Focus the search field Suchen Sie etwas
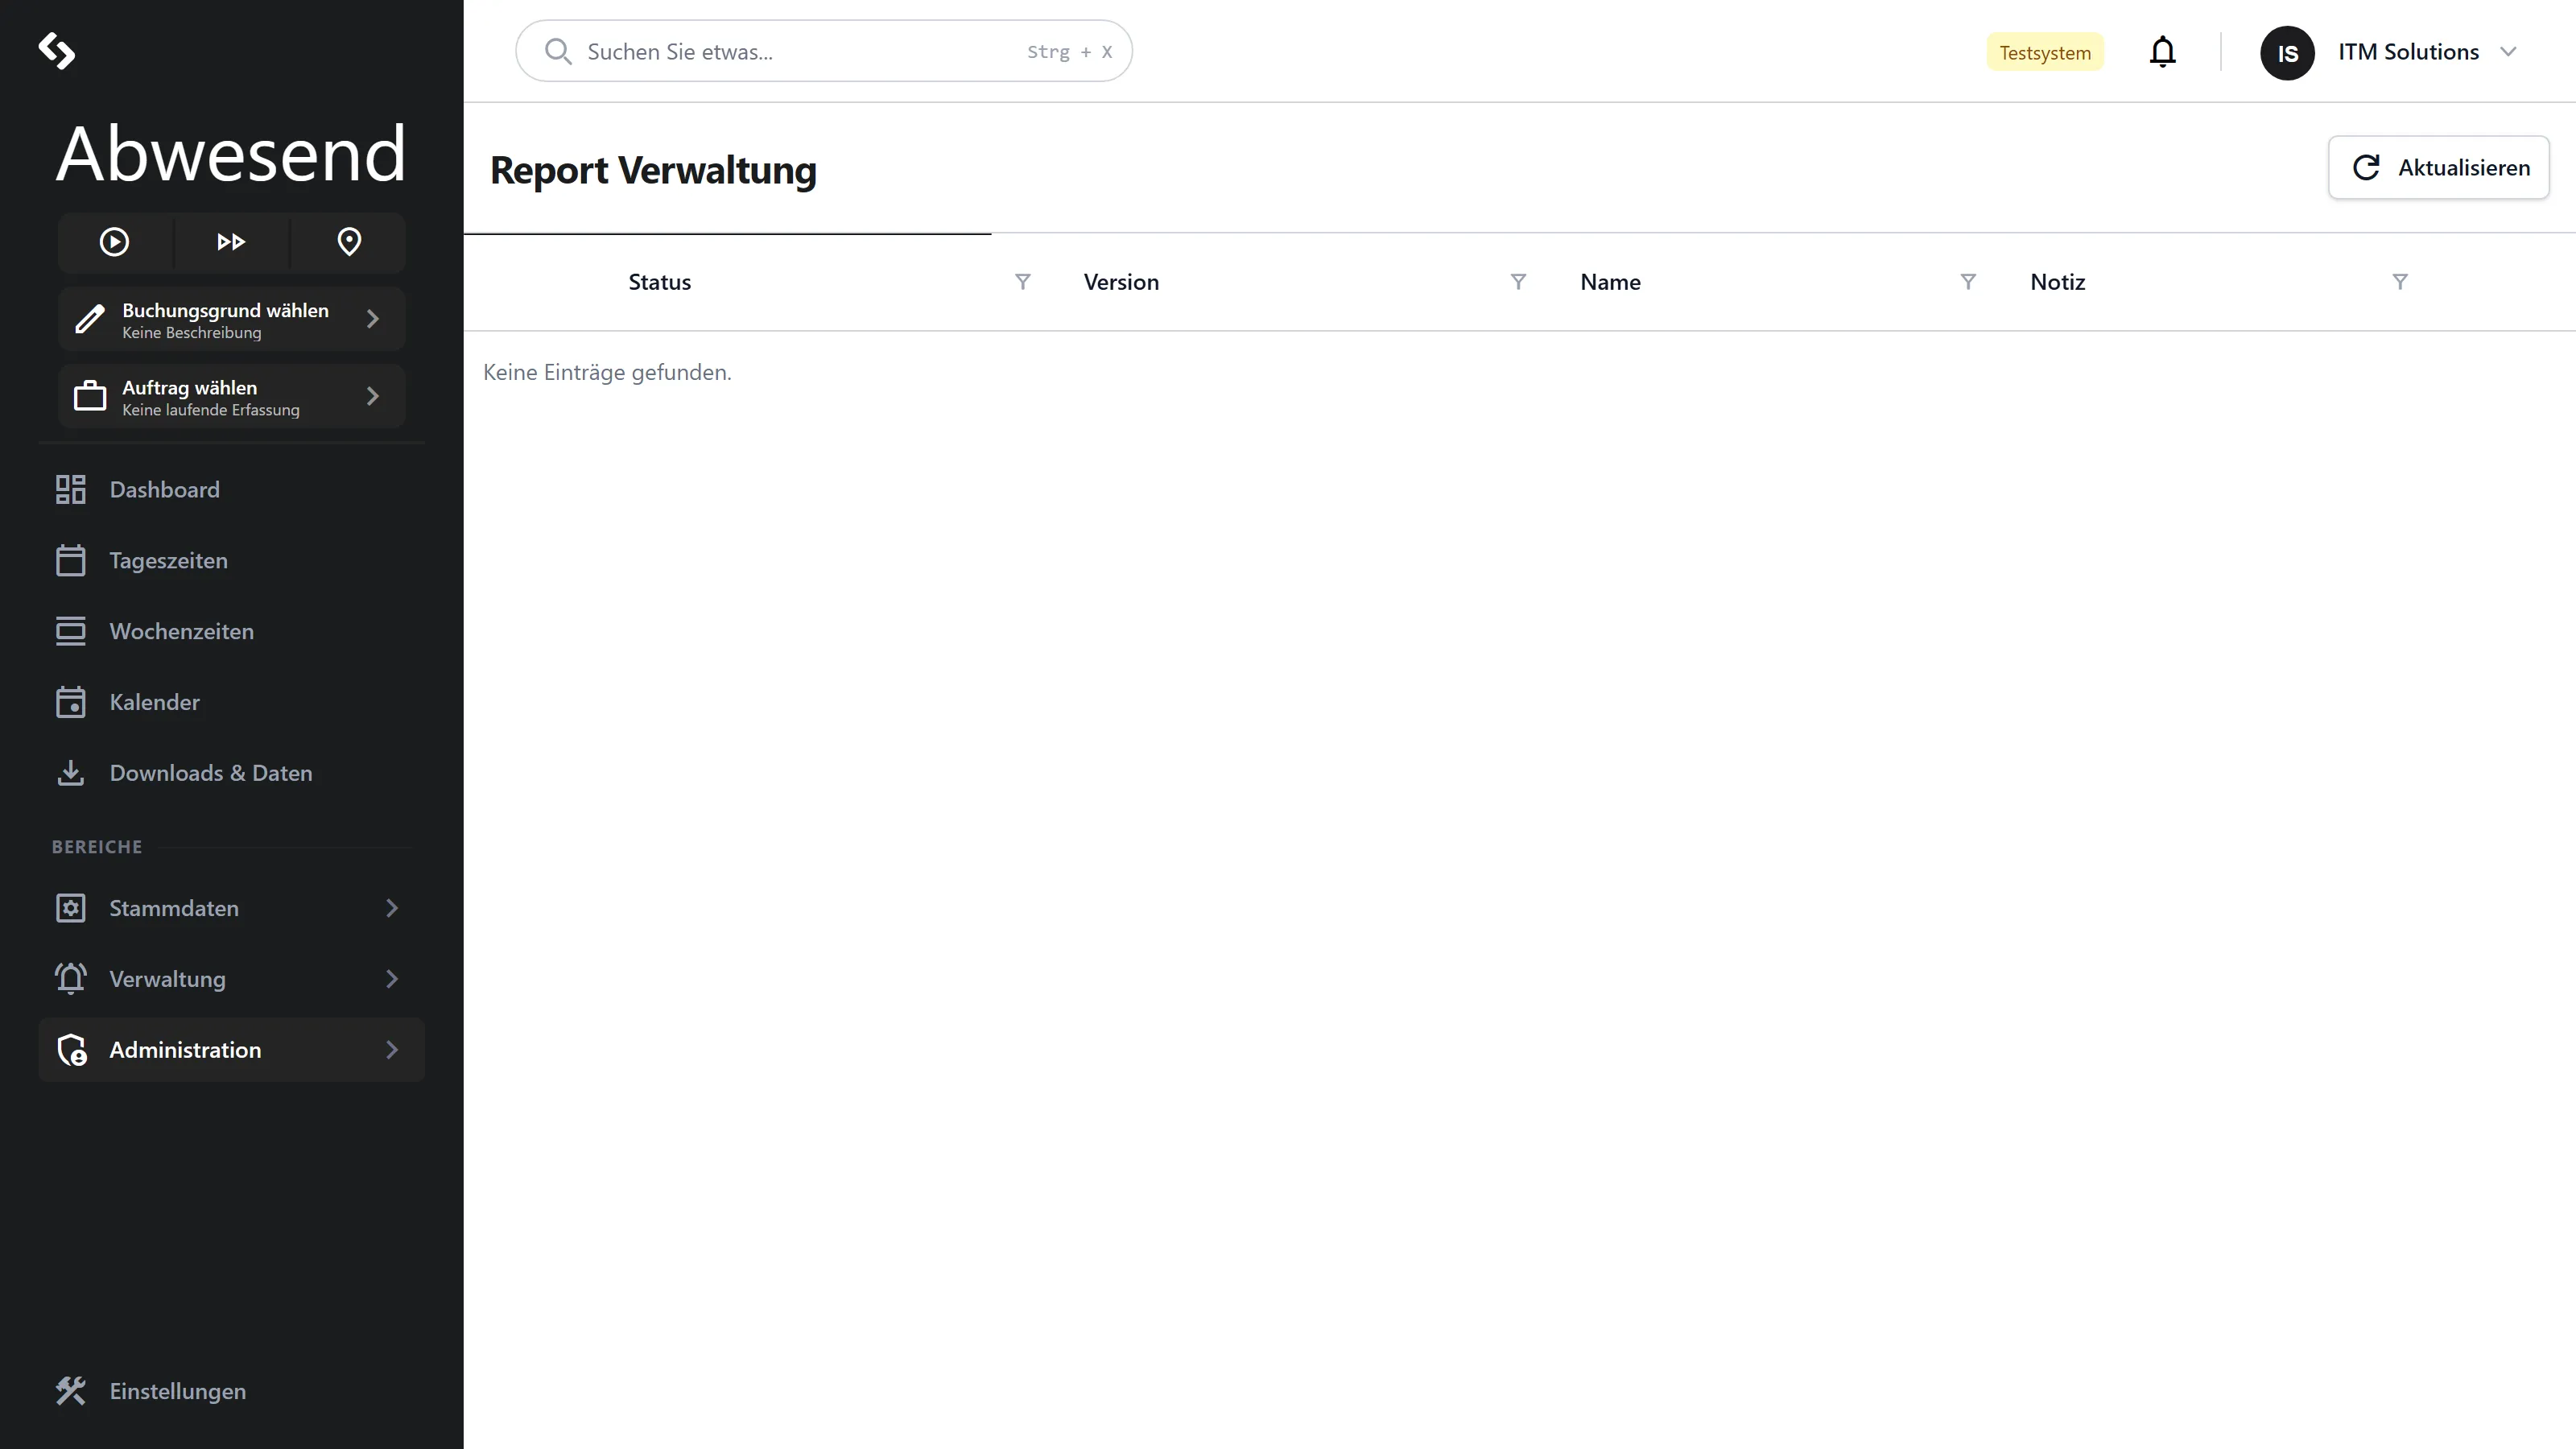The width and height of the screenshot is (2576, 1449). 824,51
